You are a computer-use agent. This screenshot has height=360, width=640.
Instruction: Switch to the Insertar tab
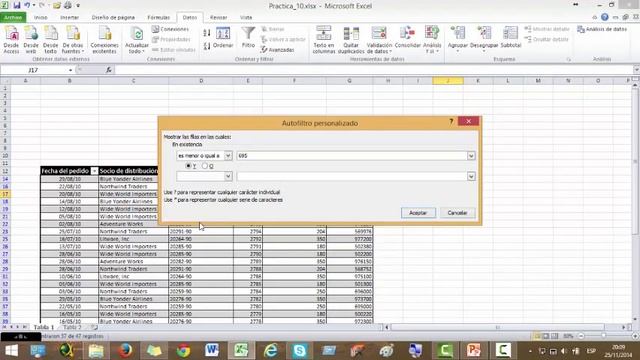pyautogui.click(x=69, y=18)
